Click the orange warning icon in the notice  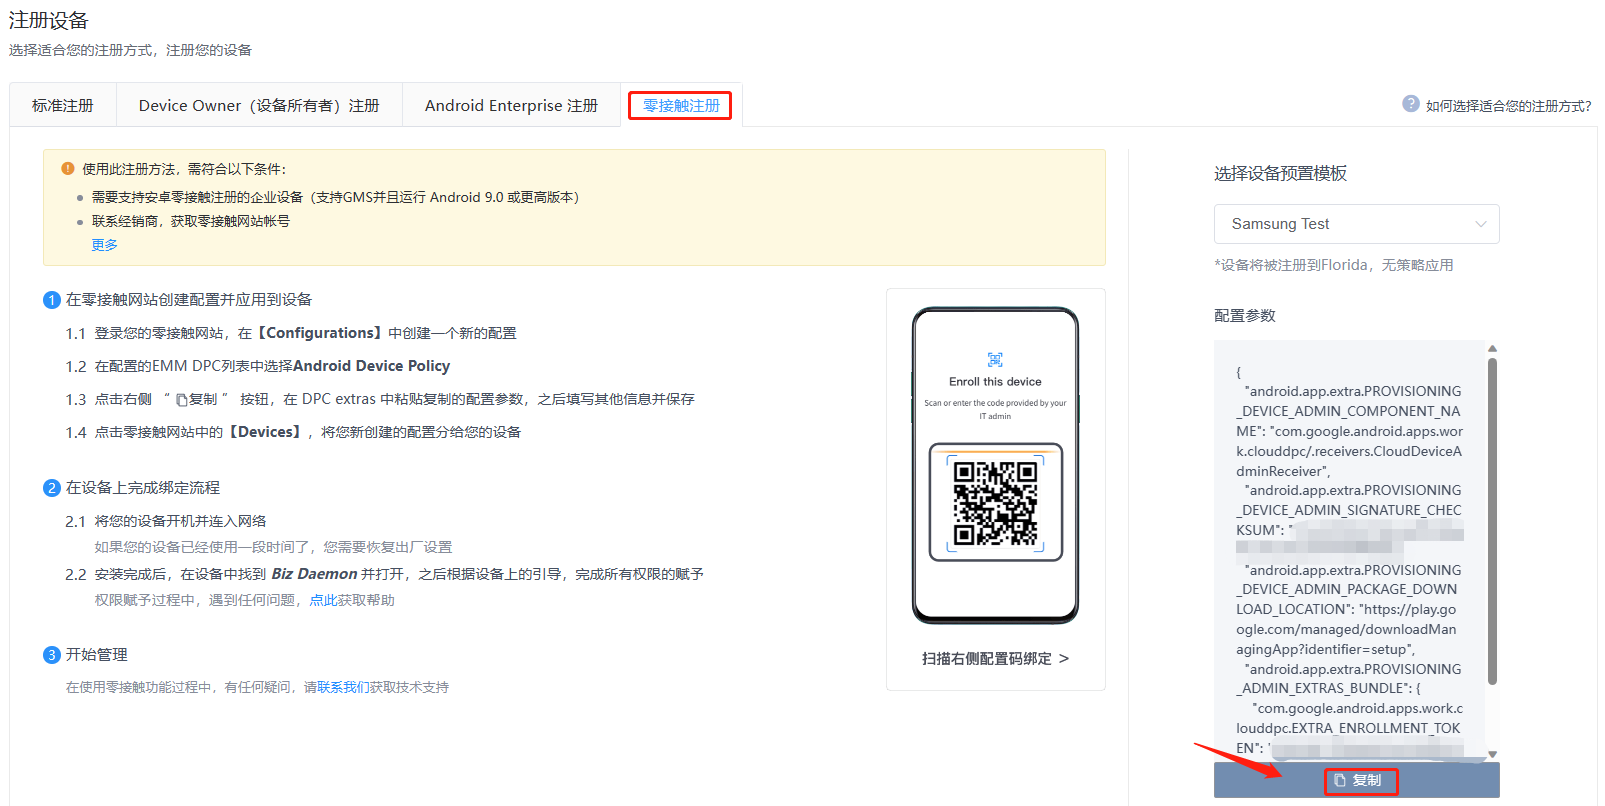[68, 169]
